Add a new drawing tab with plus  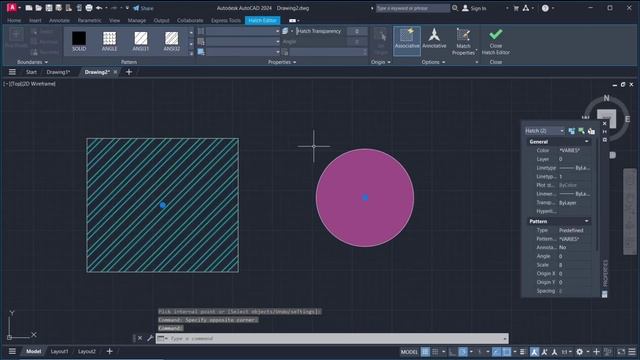tap(129, 72)
